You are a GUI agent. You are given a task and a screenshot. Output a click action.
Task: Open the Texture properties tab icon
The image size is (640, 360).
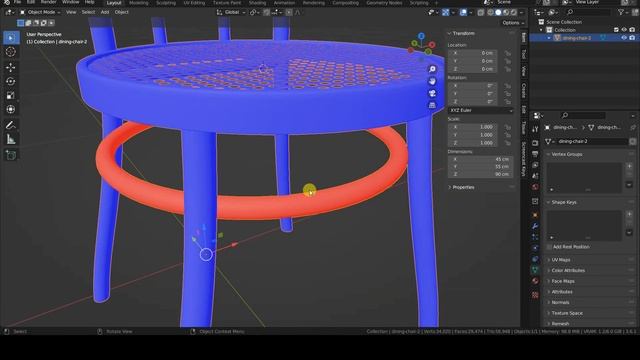[x=535, y=295]
